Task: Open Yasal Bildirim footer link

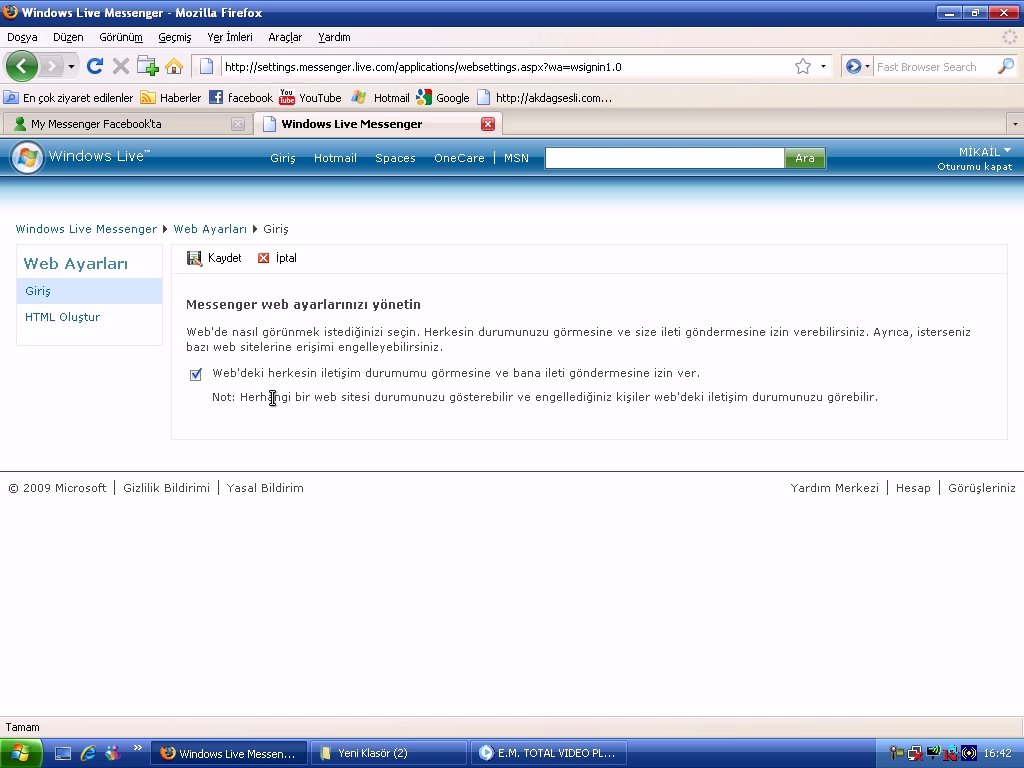Action: tap(265, 488)
